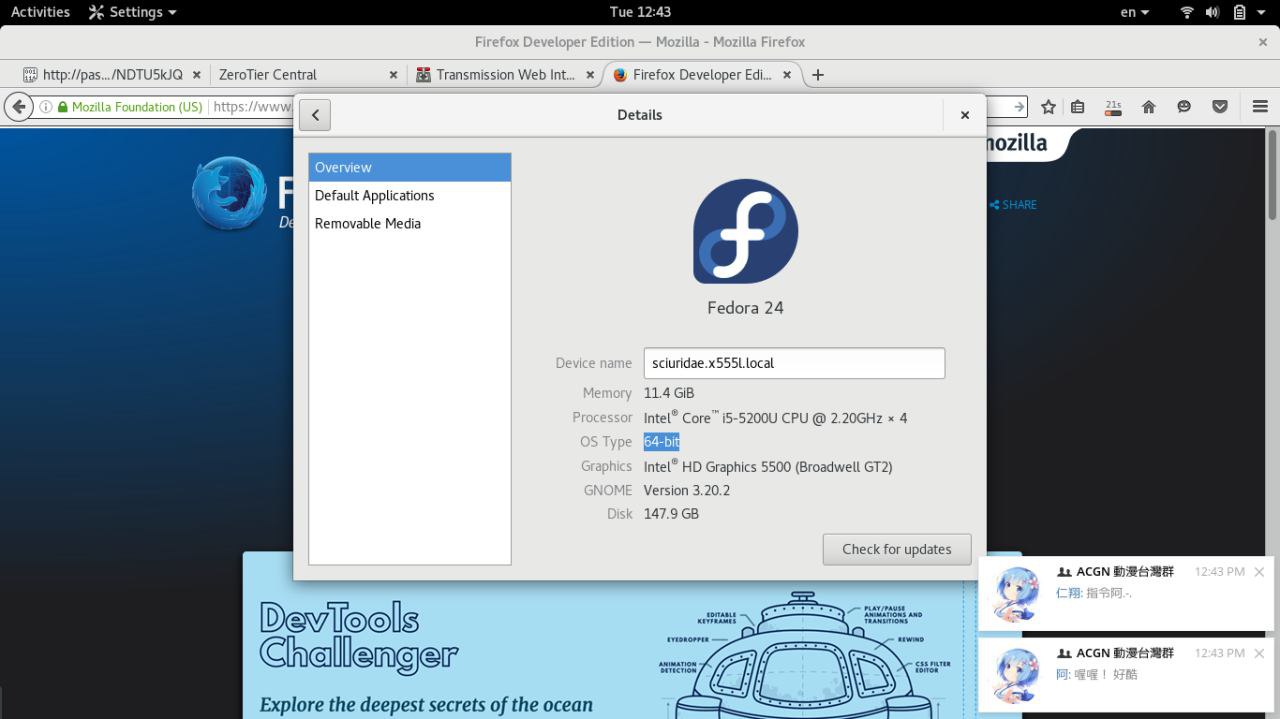The width and height of the screenshot is (1280, 719).
Task: Click the Firefox home icon
Action: [1149, 107]
